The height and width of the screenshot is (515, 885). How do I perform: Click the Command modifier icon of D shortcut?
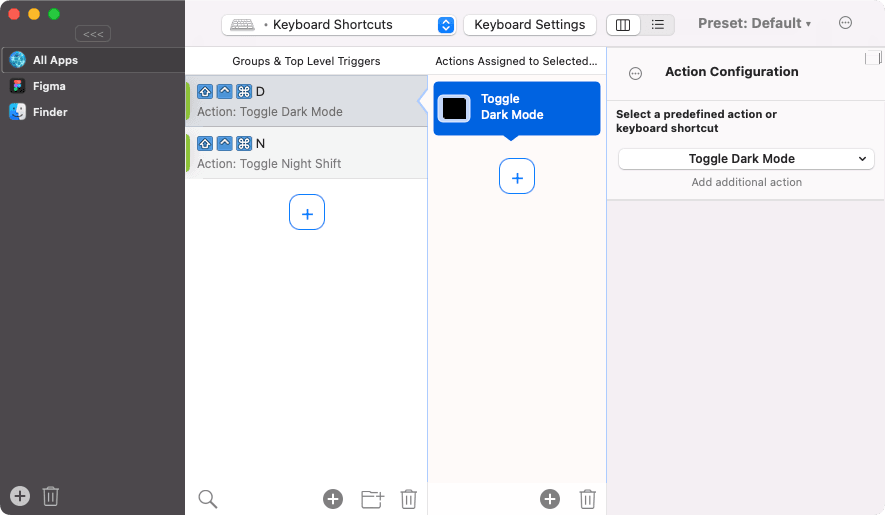click(244, 91)
